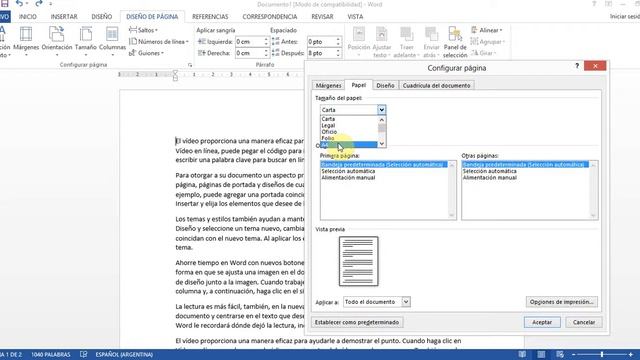Click the Cancelar button
The height and width of the screenshot is (360, 640).
point(584,322)
